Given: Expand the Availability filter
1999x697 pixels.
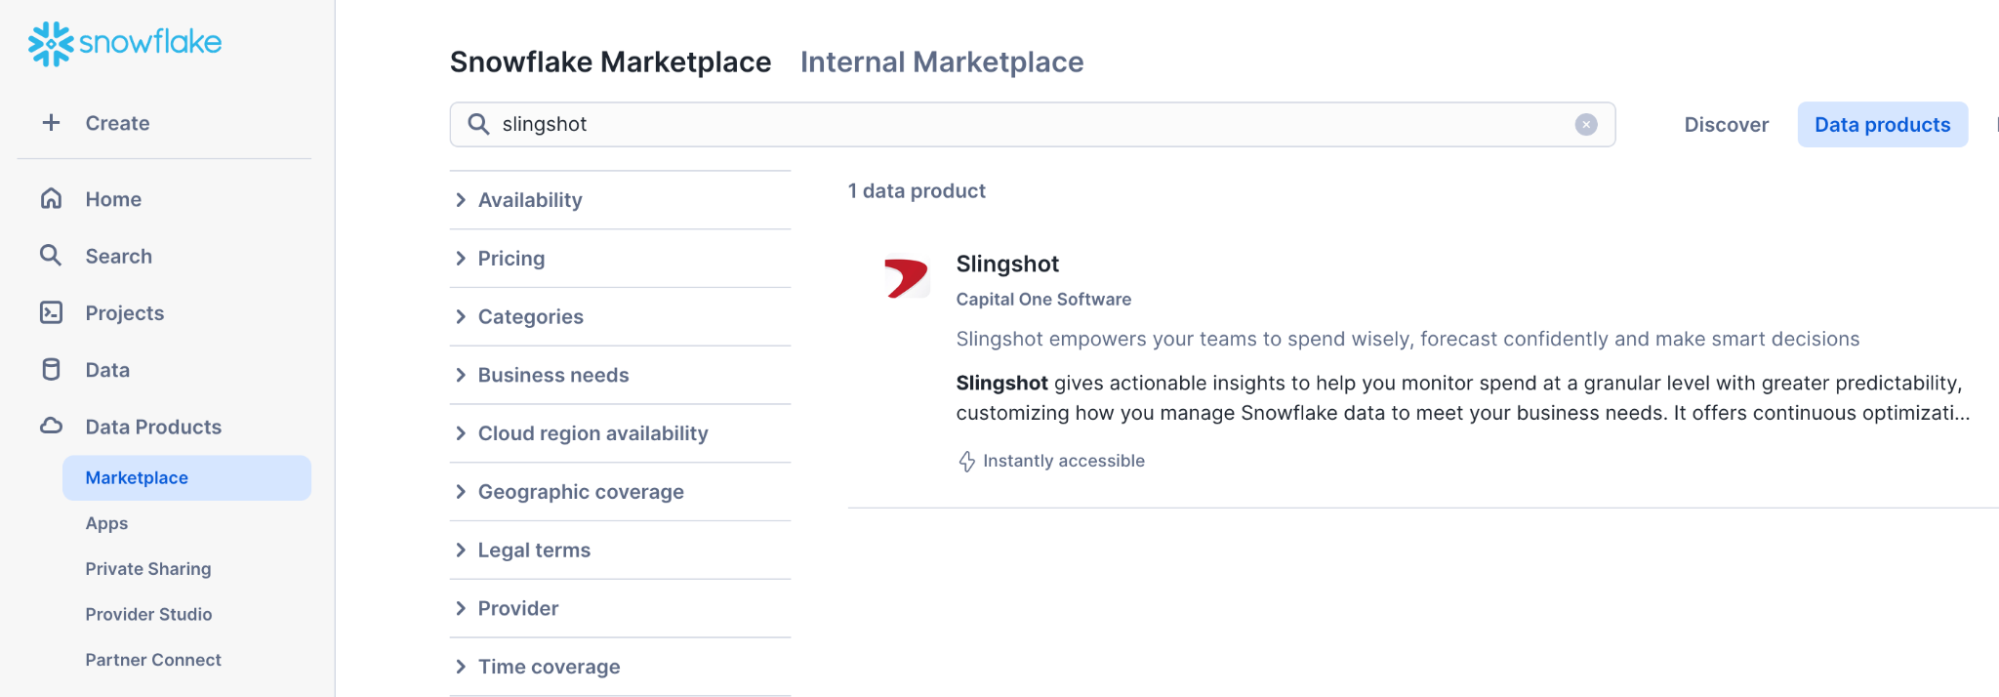Looking at the screenshot, I should click(x=620, y=200).
